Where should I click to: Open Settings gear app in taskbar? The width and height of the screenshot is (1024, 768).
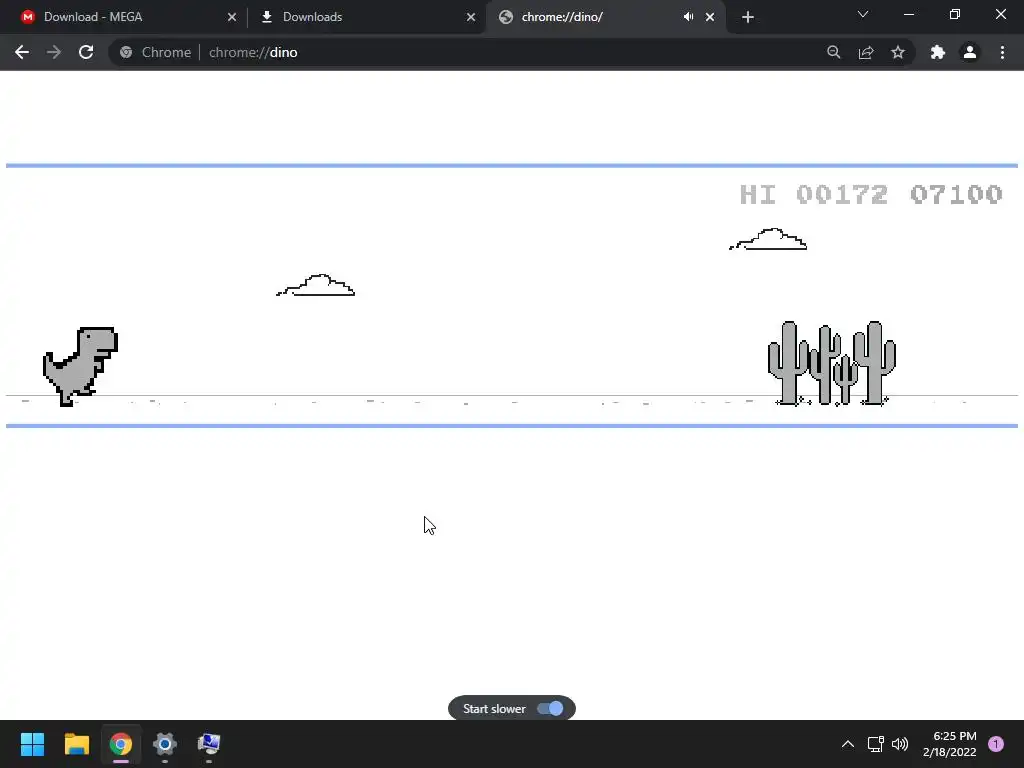pos(165,744)
